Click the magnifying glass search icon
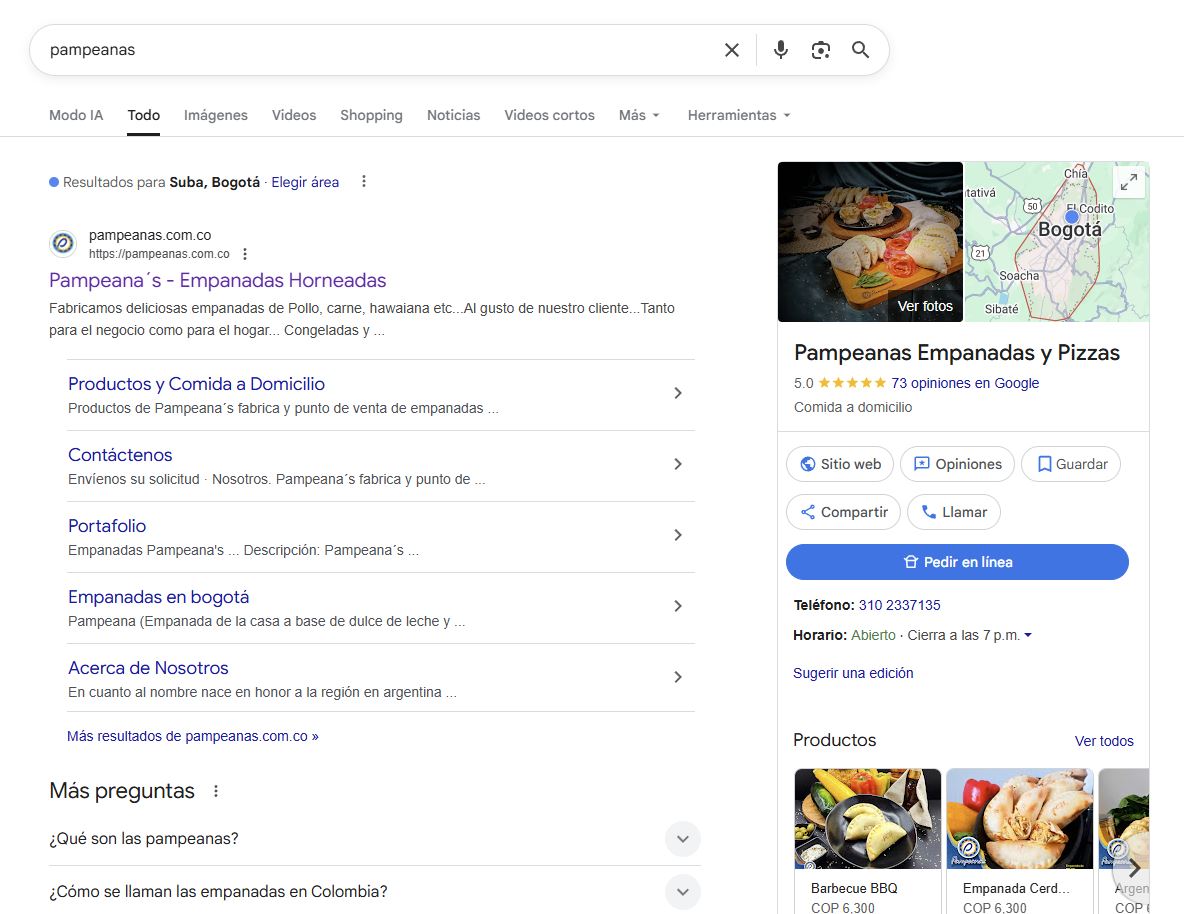1184x914 pixels. point(860,50)
